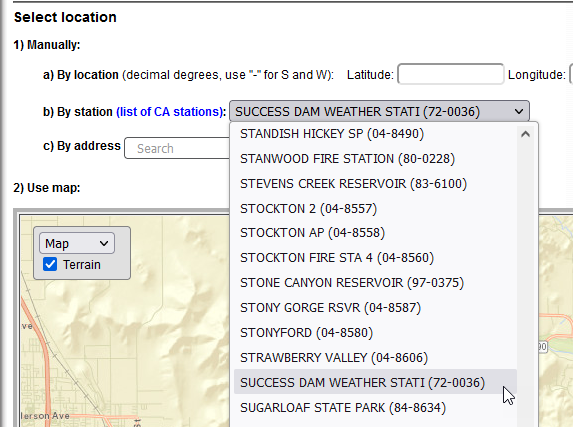Uncheck the Terrain checkbox
This screenshot has height=427, width=573.
pyautogui.click(x=50, y=264)
